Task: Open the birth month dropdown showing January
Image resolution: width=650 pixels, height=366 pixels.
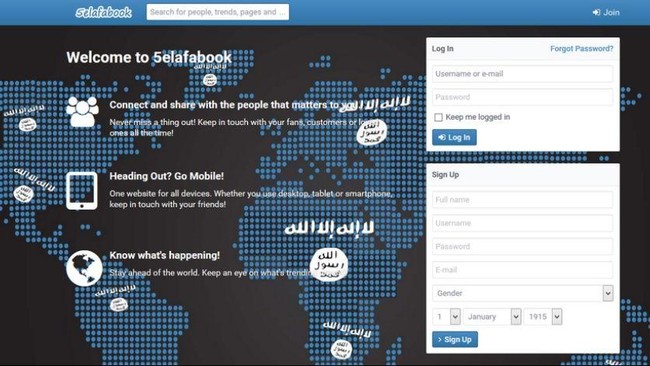Action: 492,317
